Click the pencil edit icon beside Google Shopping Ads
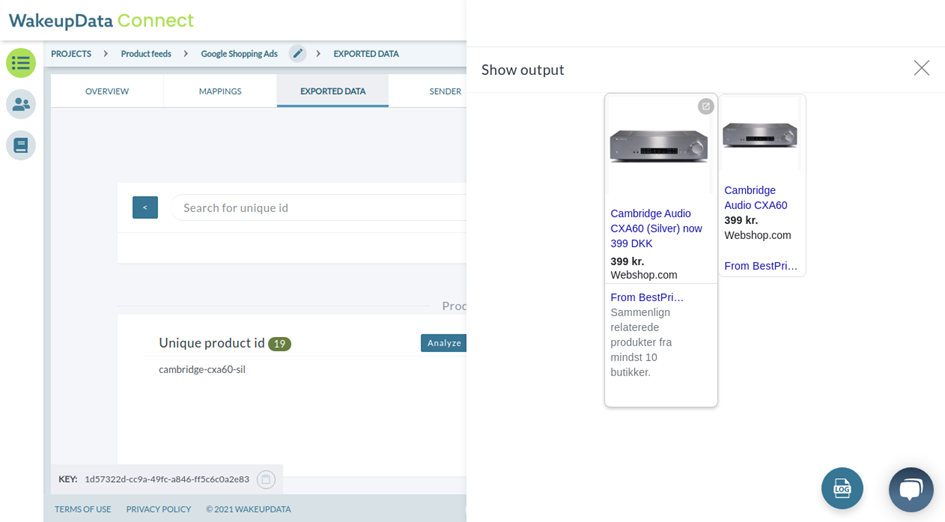Viewport: 945px width, 522px height. click(x=298, y=54)
